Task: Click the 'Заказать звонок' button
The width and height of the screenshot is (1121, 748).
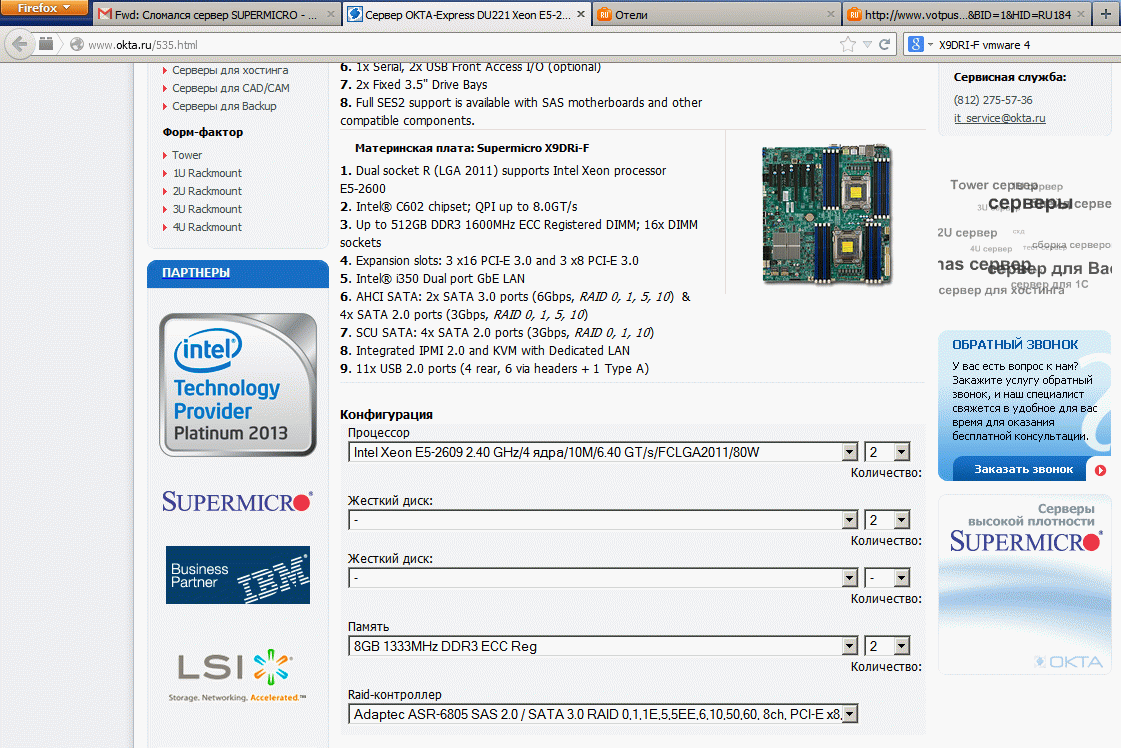Action: [1023, 469]
